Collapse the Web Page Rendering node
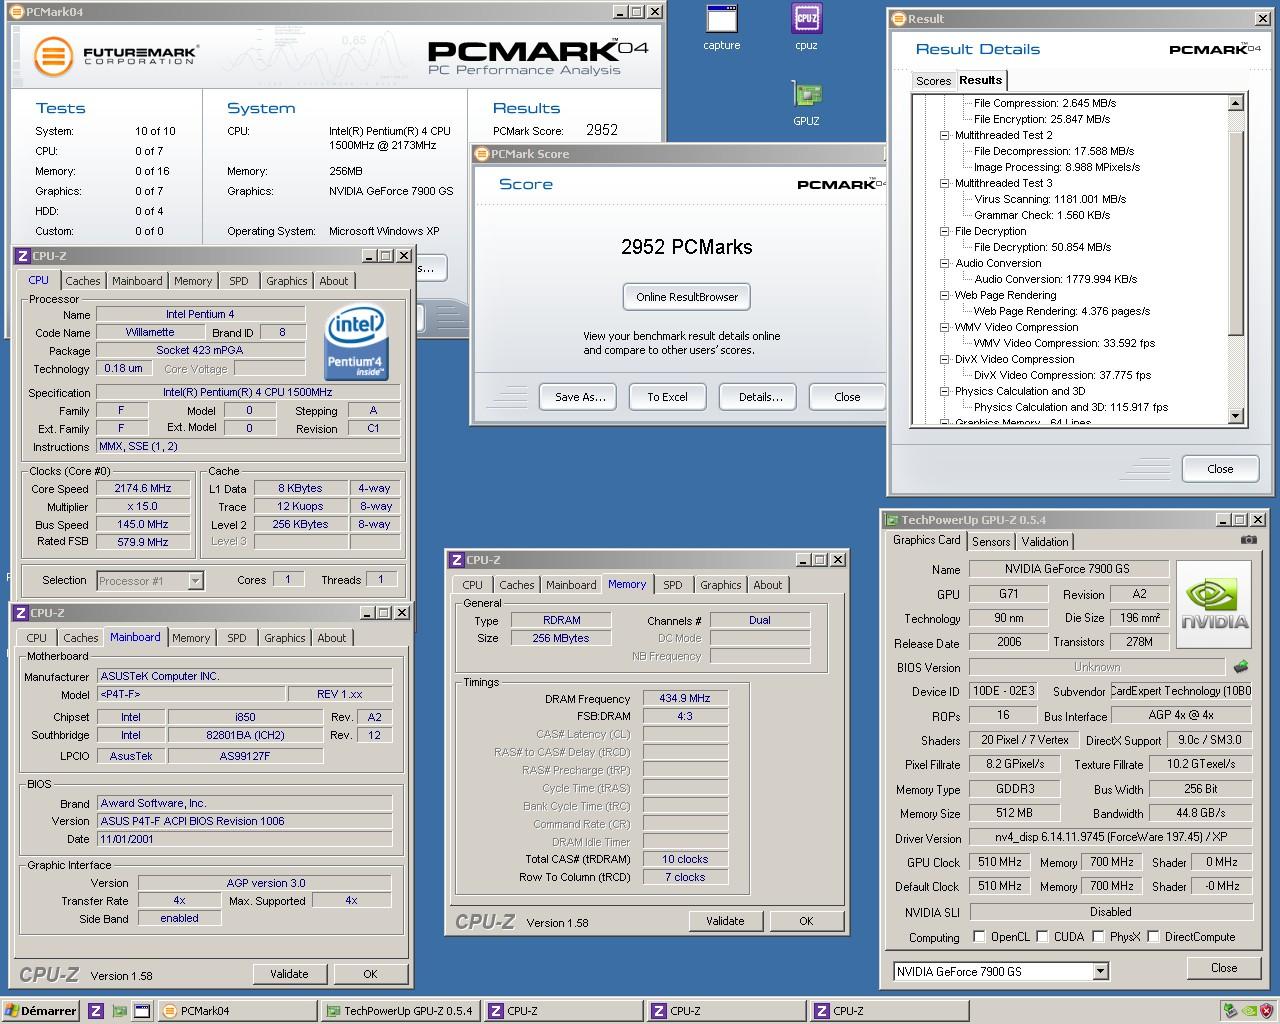The height and width of the screenshot is (1024, 1280). [944, 295]
